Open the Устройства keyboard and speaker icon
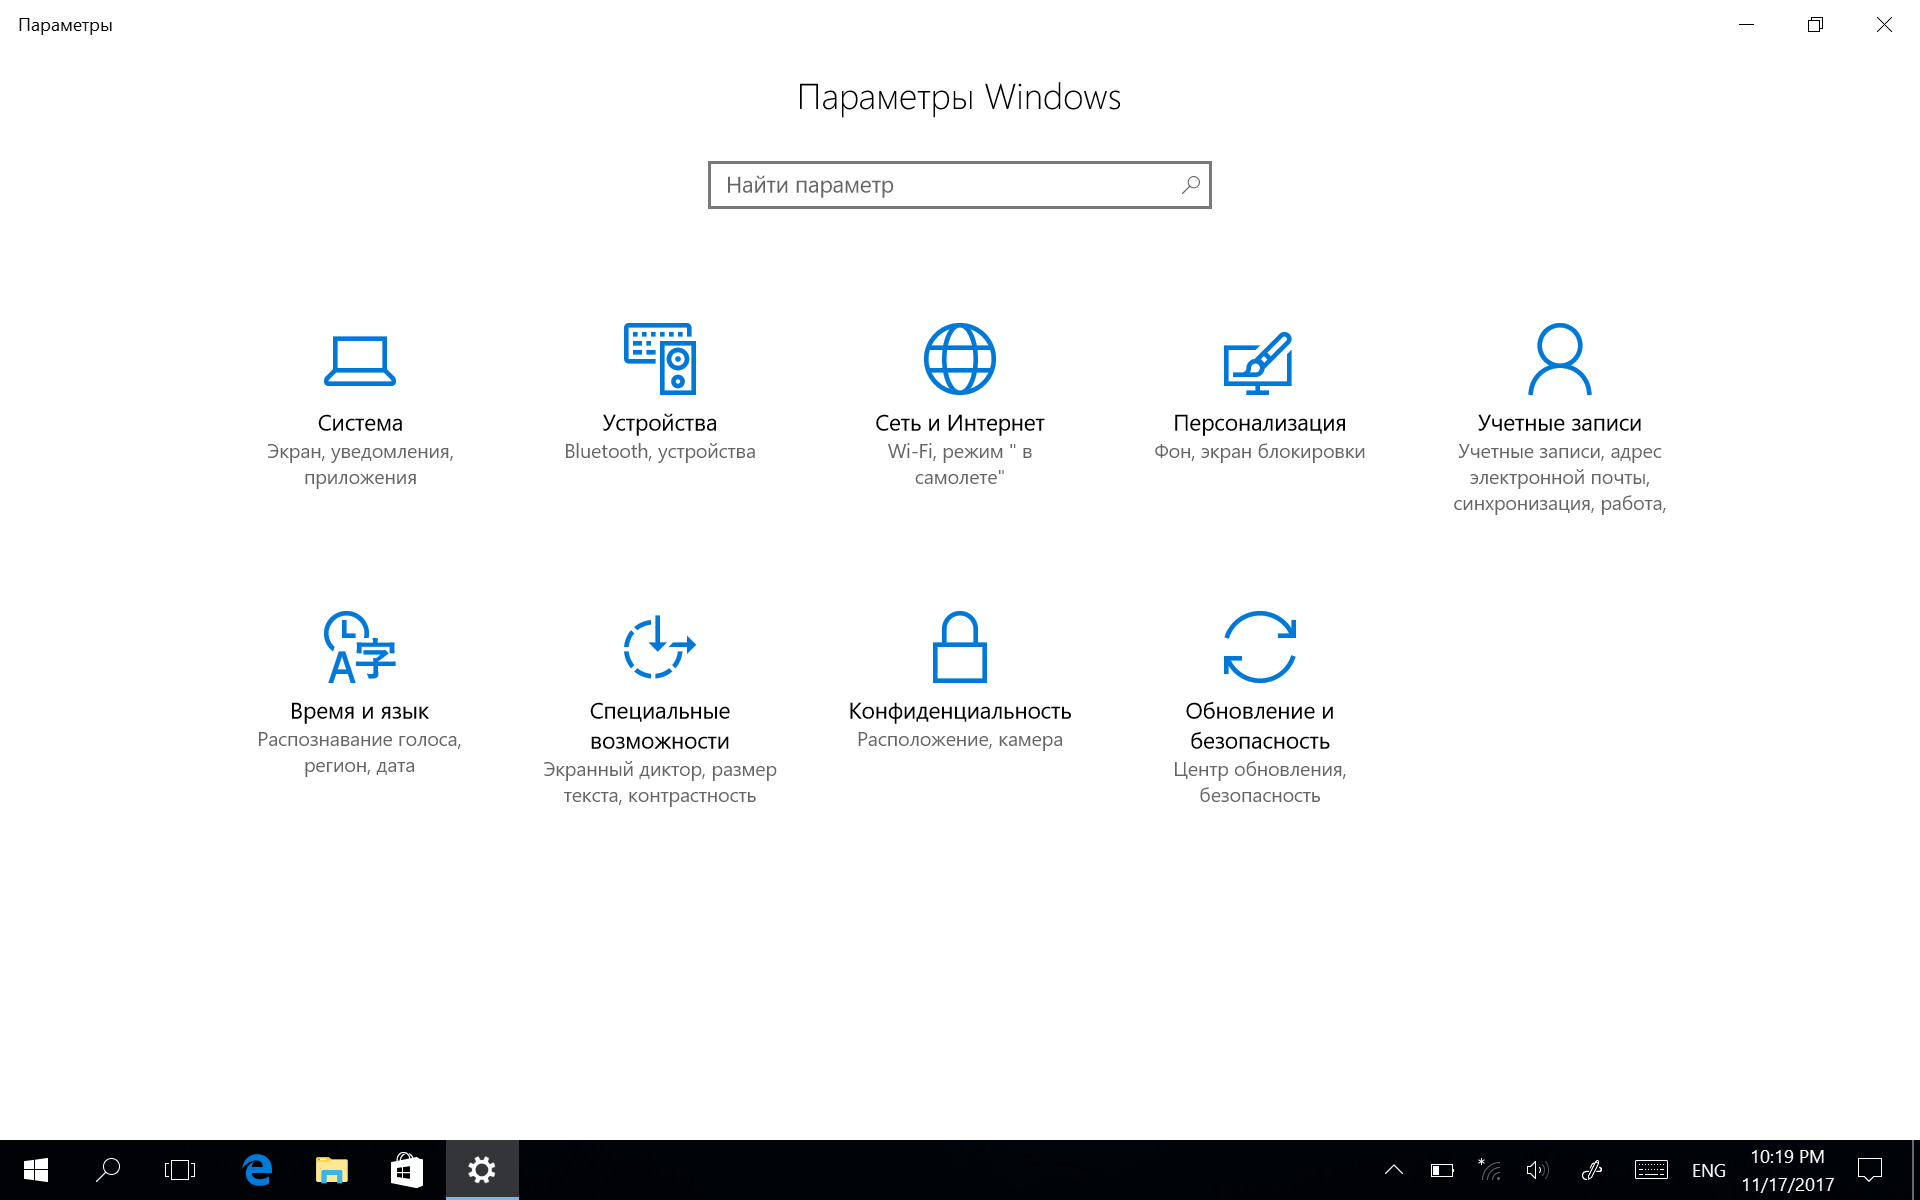 click(660, 358)
